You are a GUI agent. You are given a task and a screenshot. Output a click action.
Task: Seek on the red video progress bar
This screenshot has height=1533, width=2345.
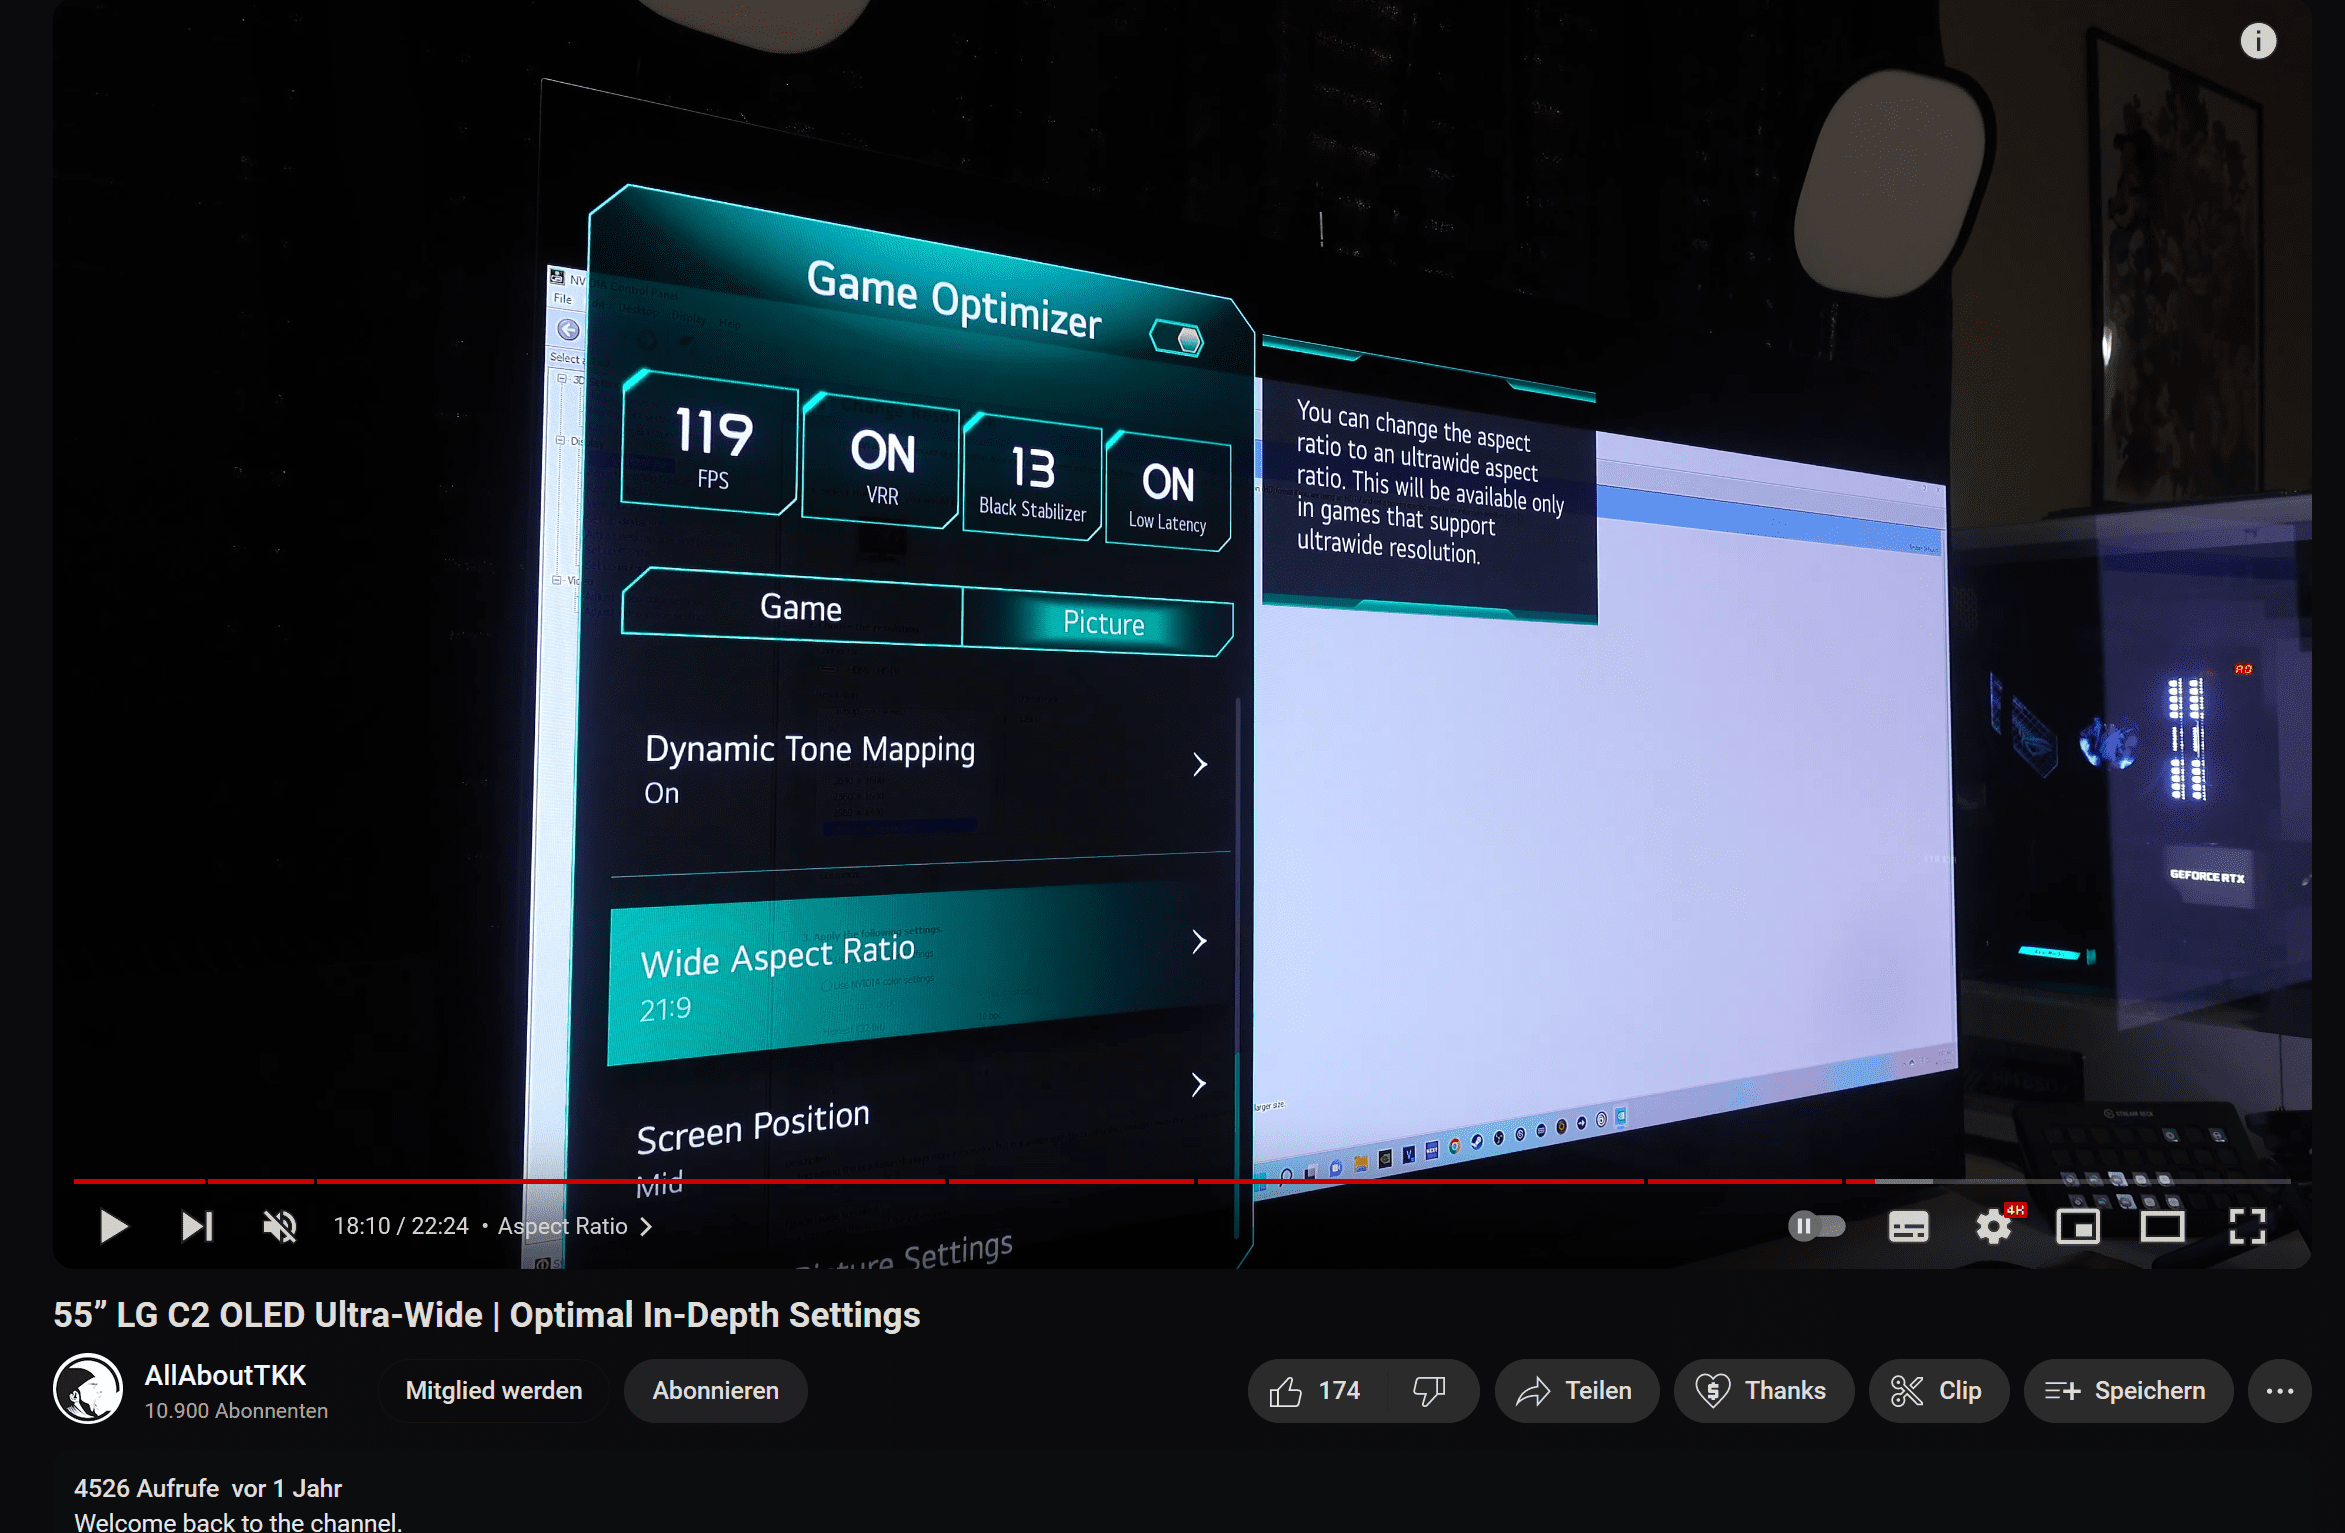pyautogui.click(x=1182, y=1181)
